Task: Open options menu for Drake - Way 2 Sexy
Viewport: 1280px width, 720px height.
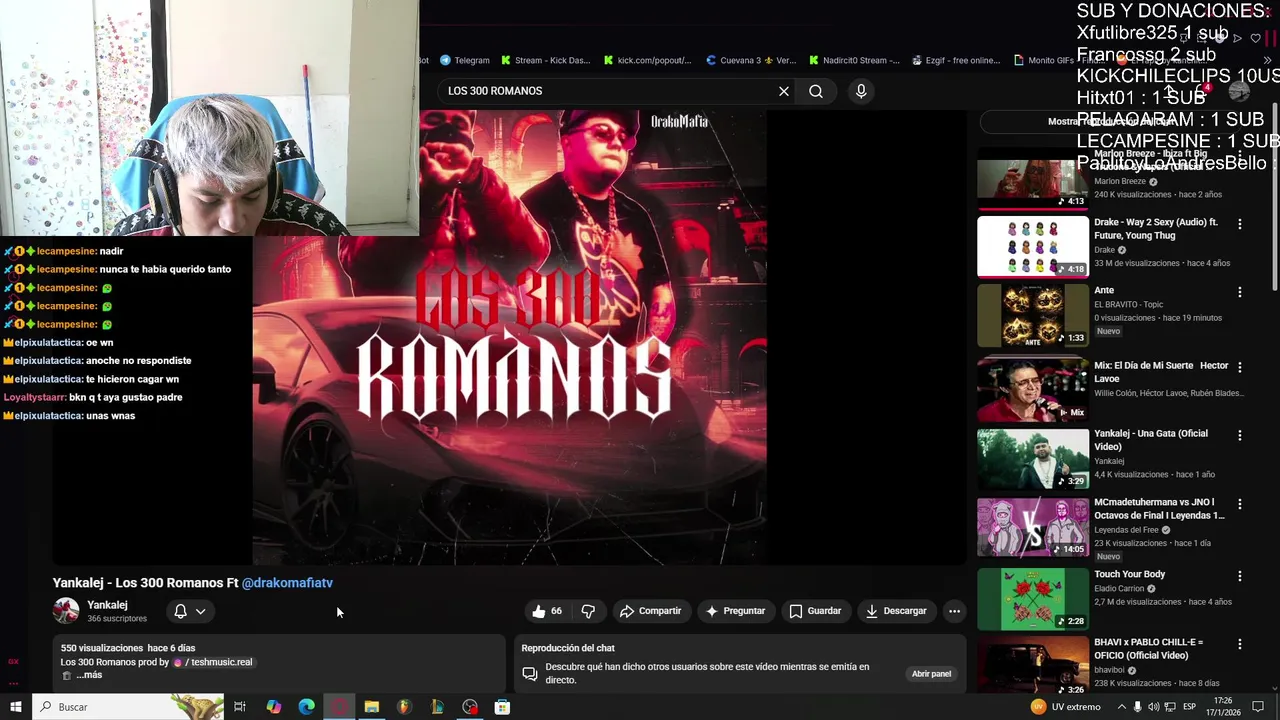Action: [1240, 224]
